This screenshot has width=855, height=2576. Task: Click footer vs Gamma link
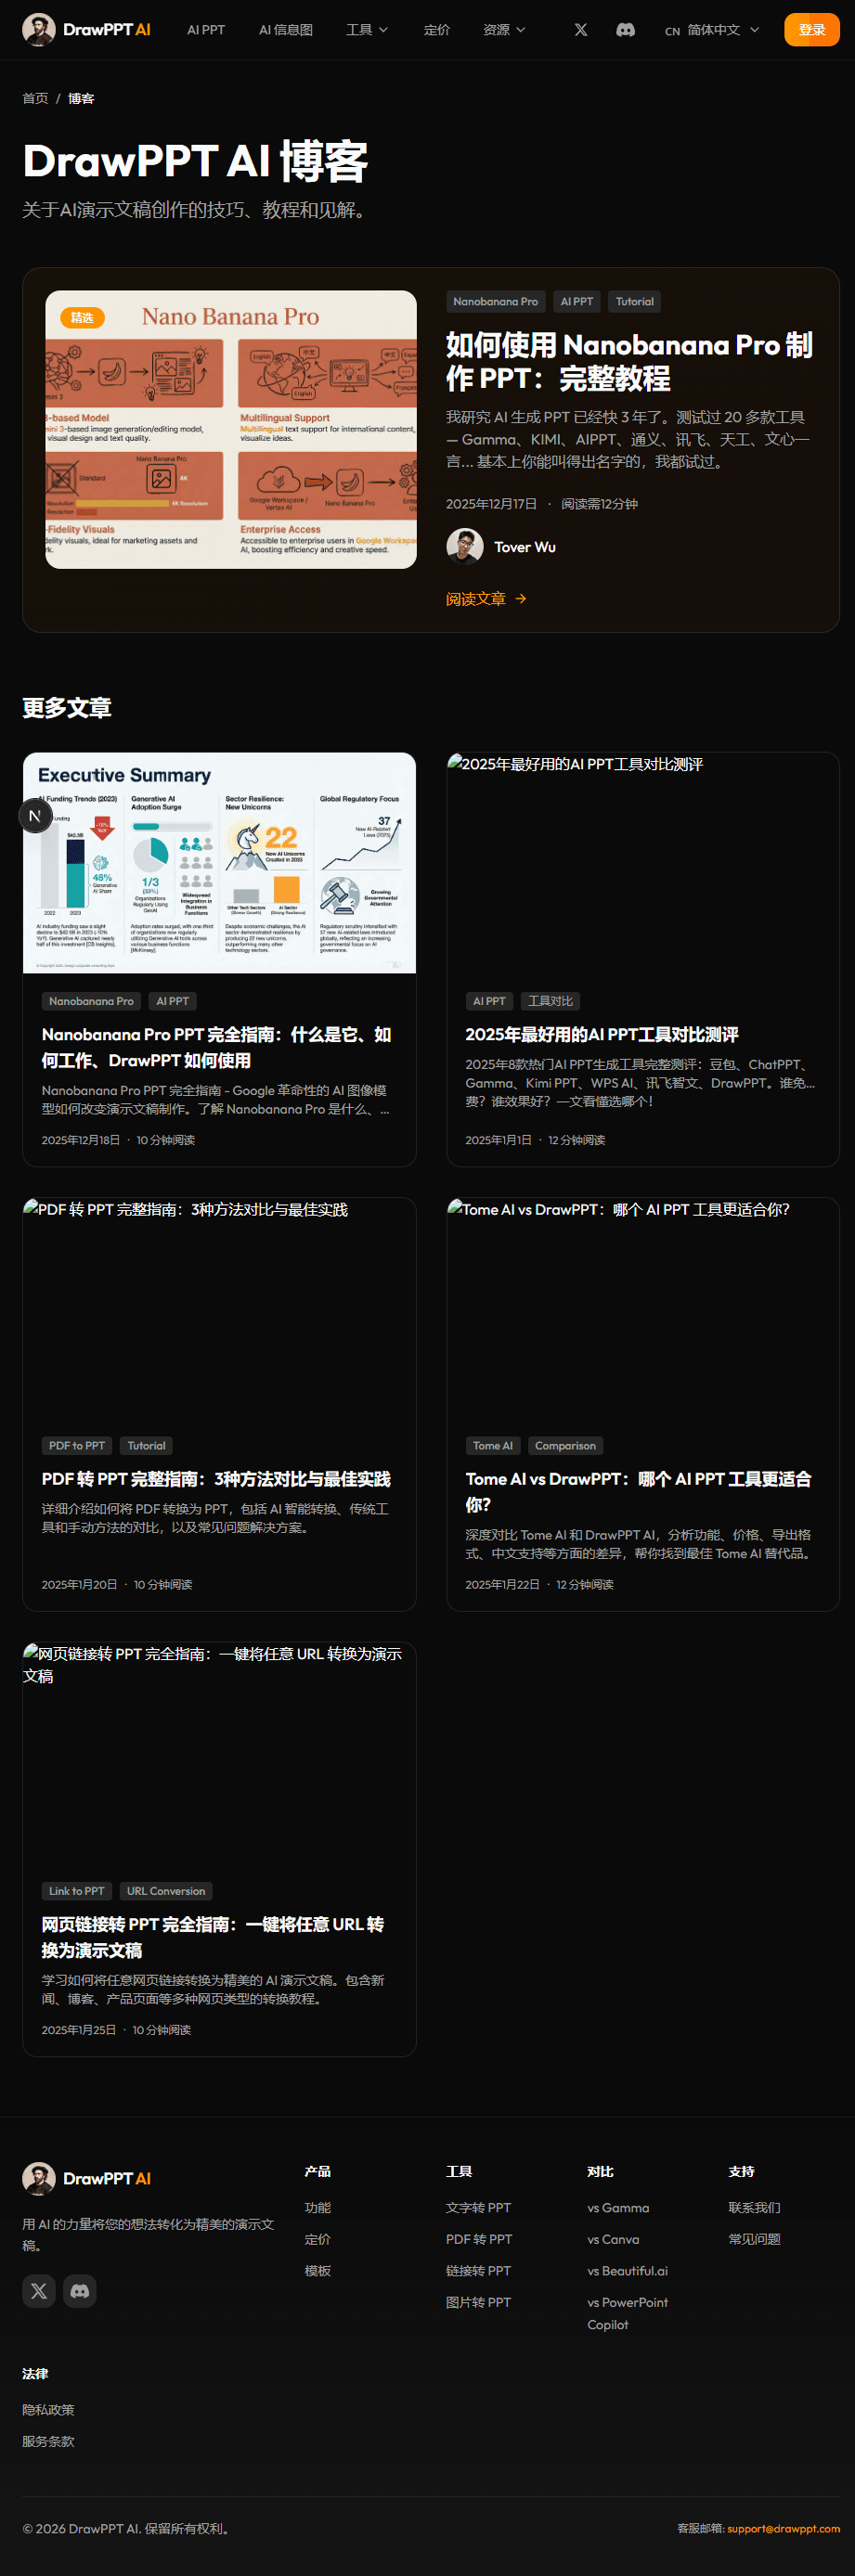(618, 2207)
